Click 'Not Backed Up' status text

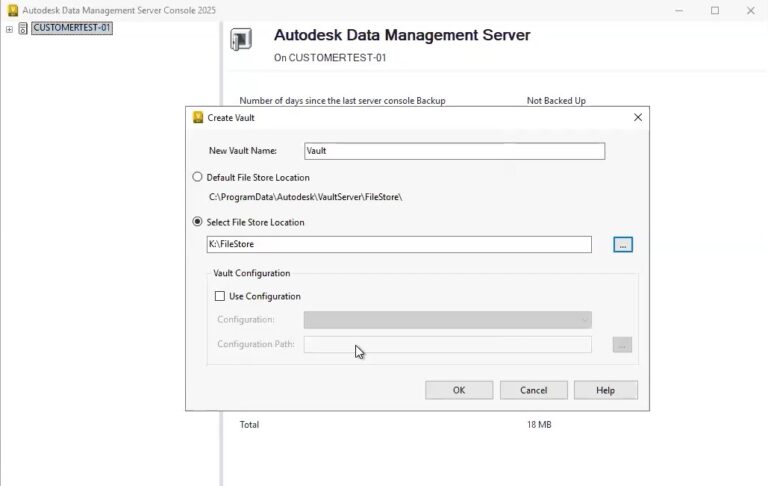coord(556,100)
